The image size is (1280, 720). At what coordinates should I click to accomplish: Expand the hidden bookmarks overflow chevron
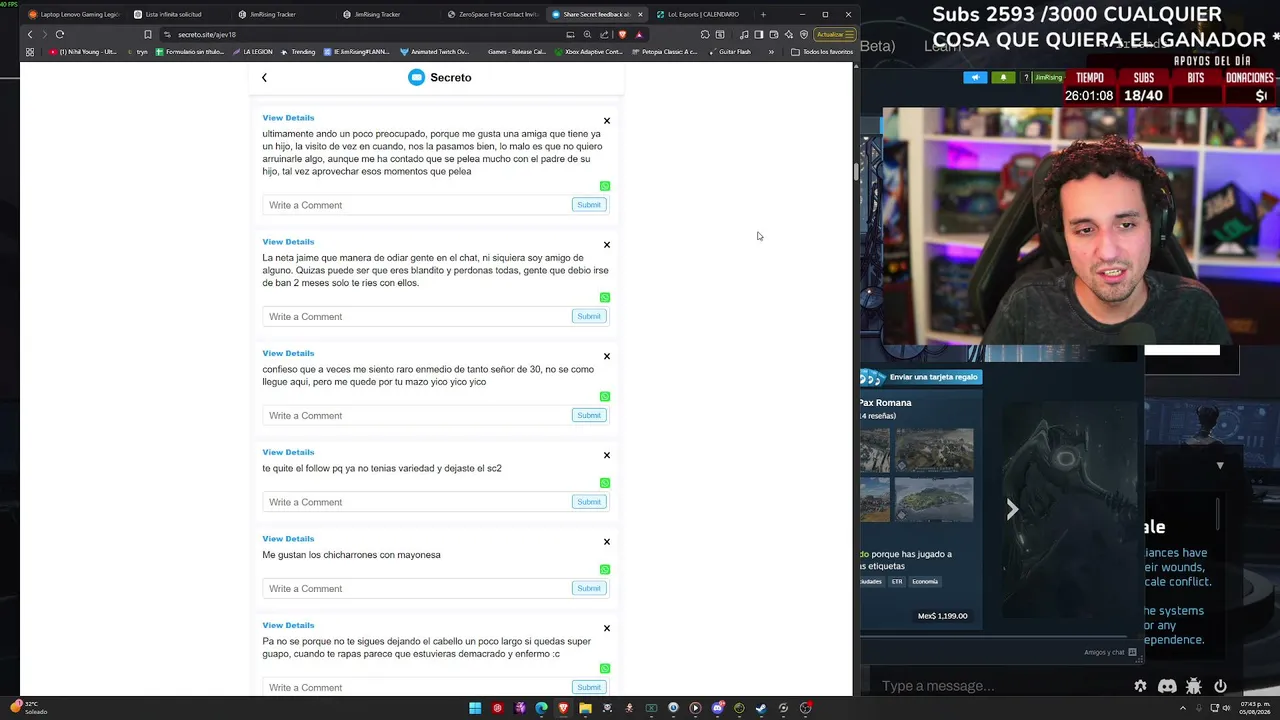click(x=771, y=52)
